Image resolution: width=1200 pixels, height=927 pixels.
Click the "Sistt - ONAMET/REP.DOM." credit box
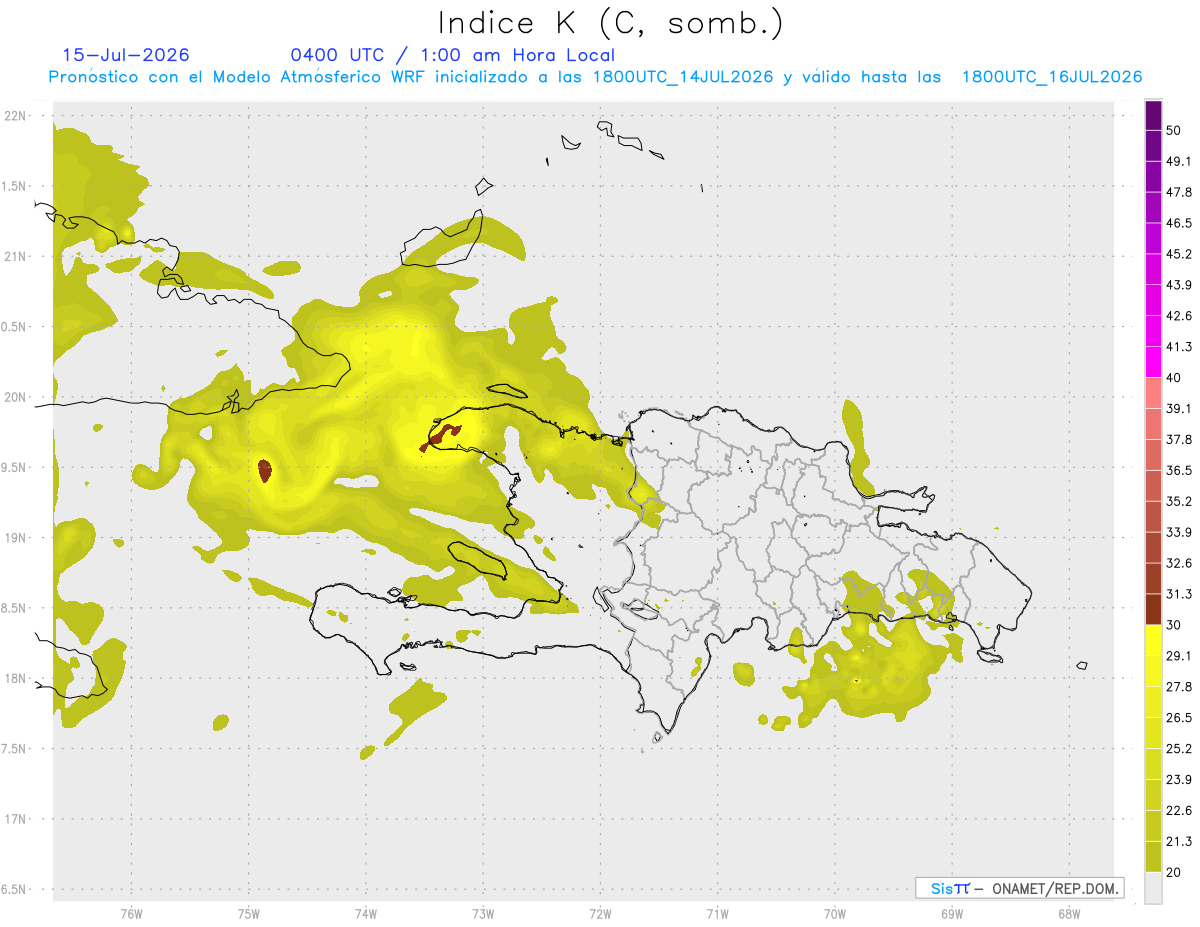[x=1019, y=888]
